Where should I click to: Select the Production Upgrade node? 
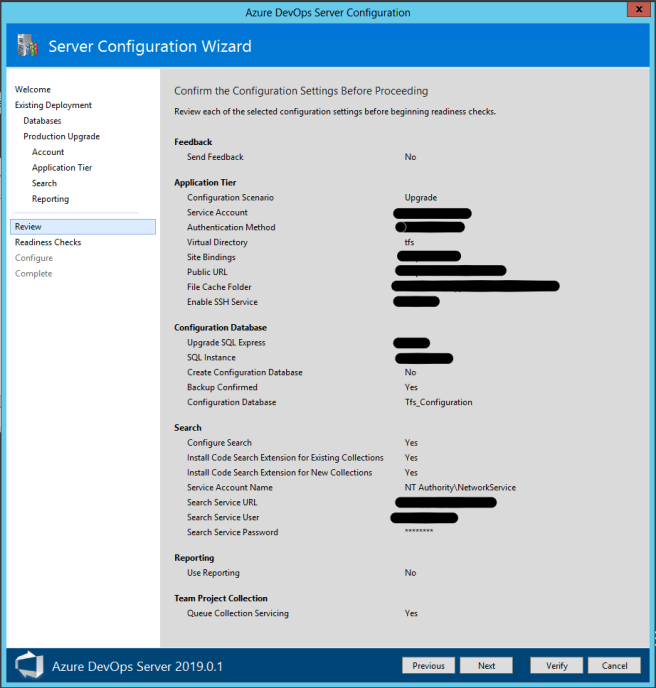(x=61, y=136)
